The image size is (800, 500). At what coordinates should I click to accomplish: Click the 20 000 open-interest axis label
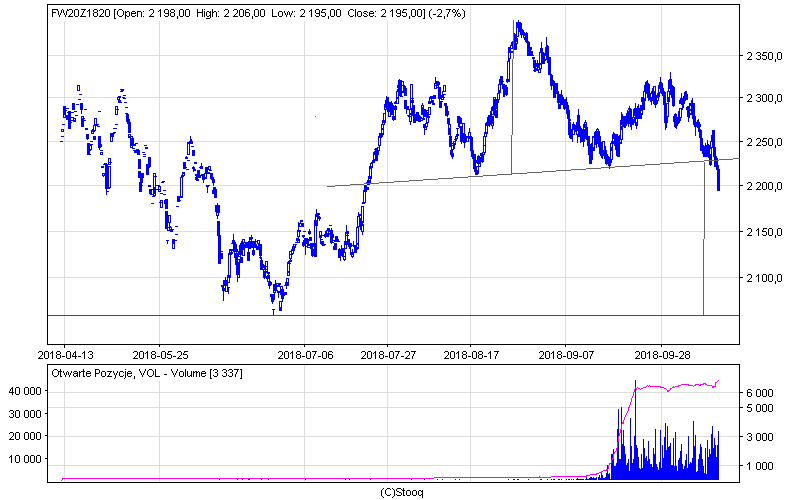(25, 436)
